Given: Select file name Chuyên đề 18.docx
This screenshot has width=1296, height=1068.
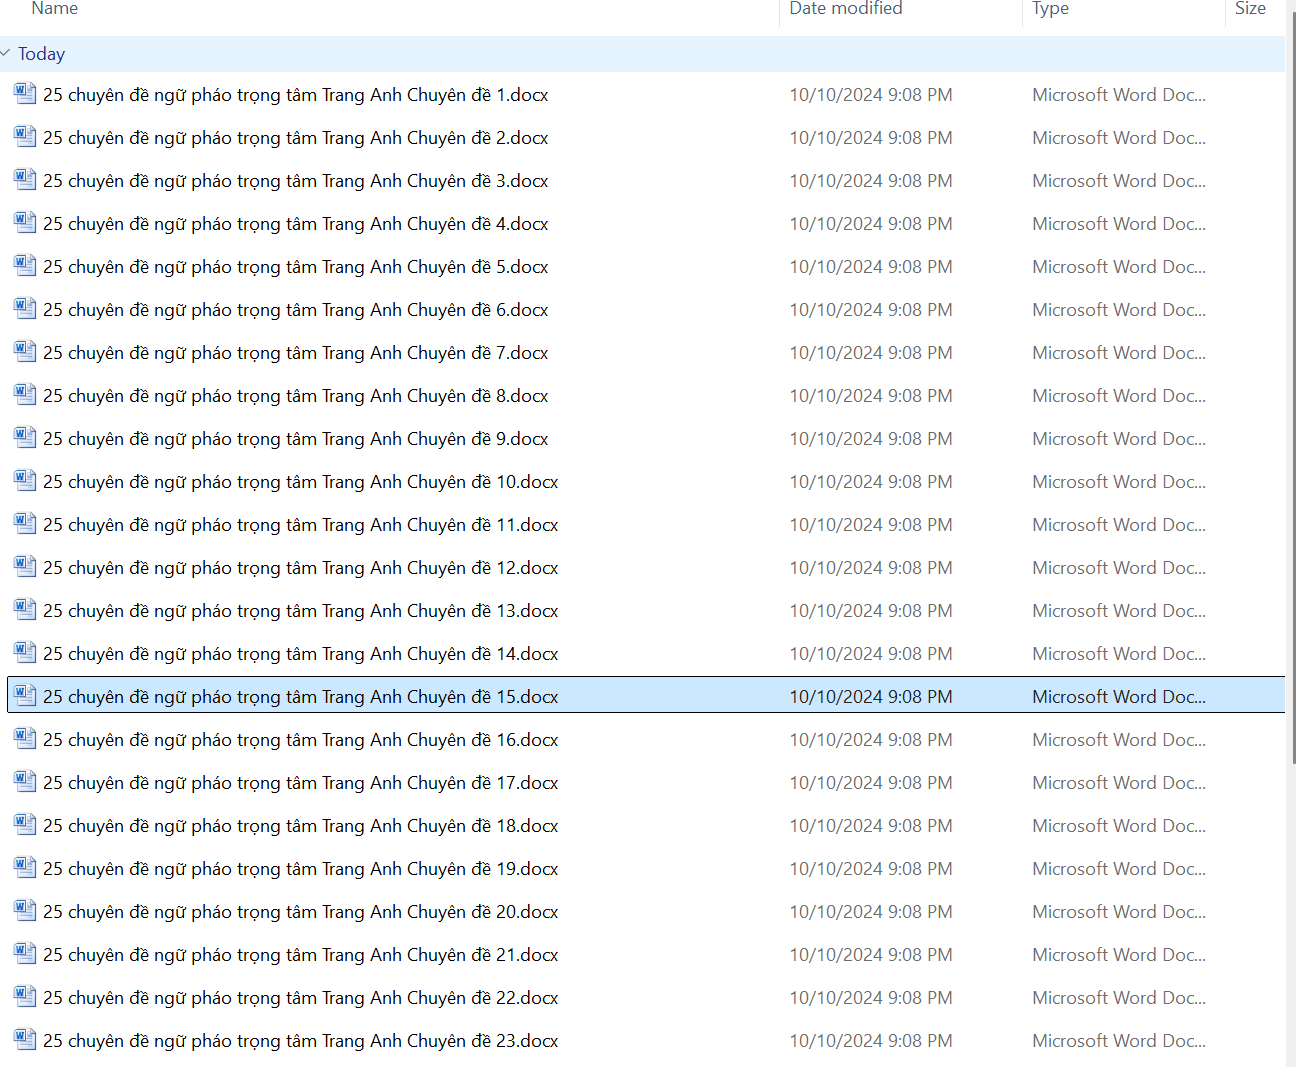Looking at the screenshot, I should [x=301, y=826].
